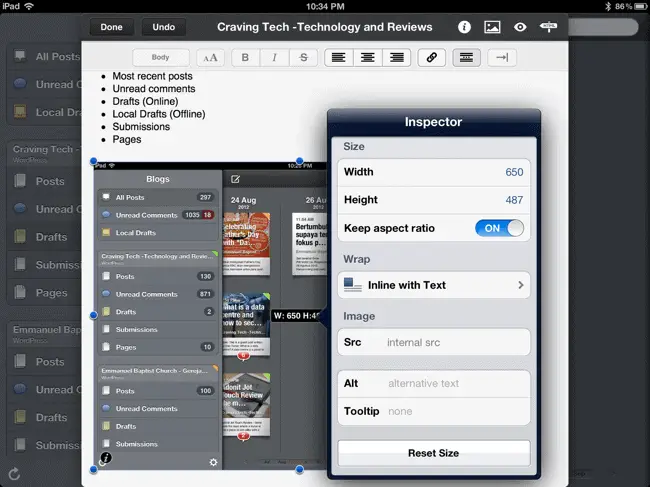The image size is (650, 487).
Task: Click the 'Most recent posts' bullet text
Action: (x=153, y=76)
